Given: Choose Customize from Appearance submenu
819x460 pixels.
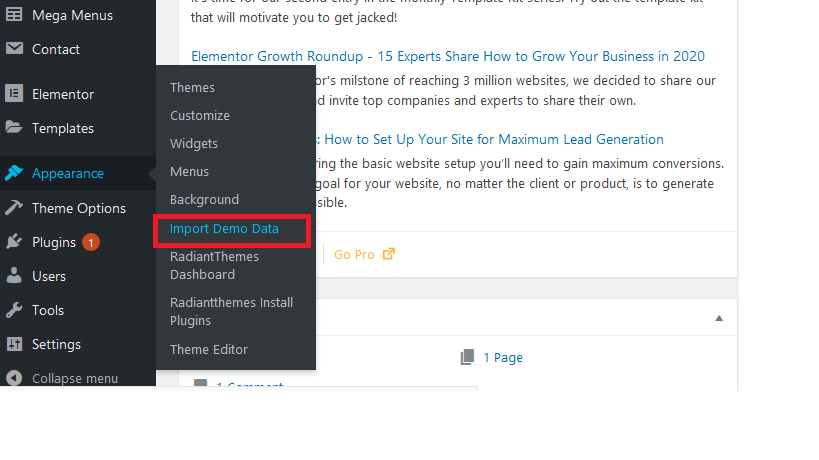Looking at the screenshot, I should 199,116.
